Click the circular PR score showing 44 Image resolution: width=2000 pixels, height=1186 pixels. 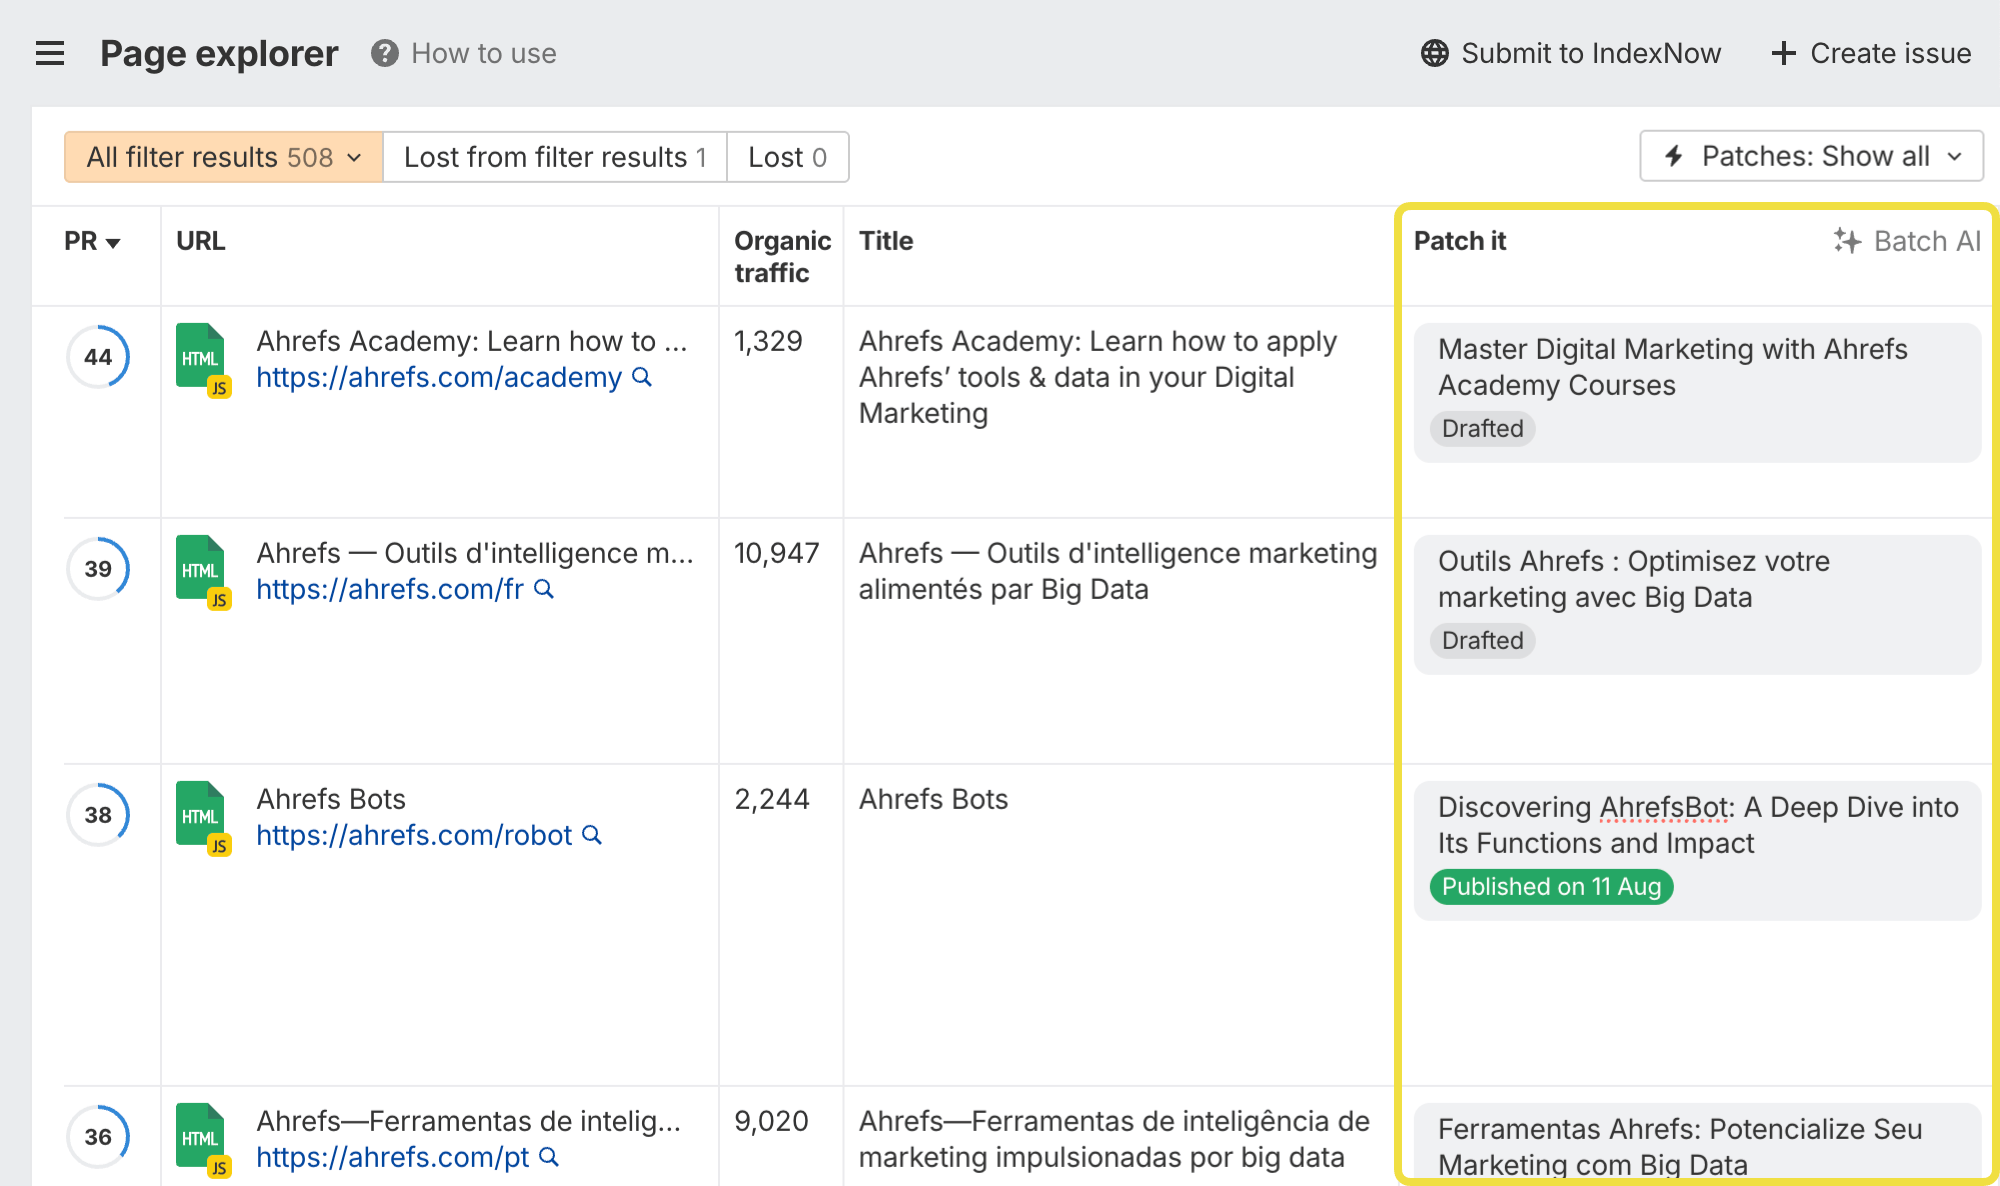coord(97,357)
